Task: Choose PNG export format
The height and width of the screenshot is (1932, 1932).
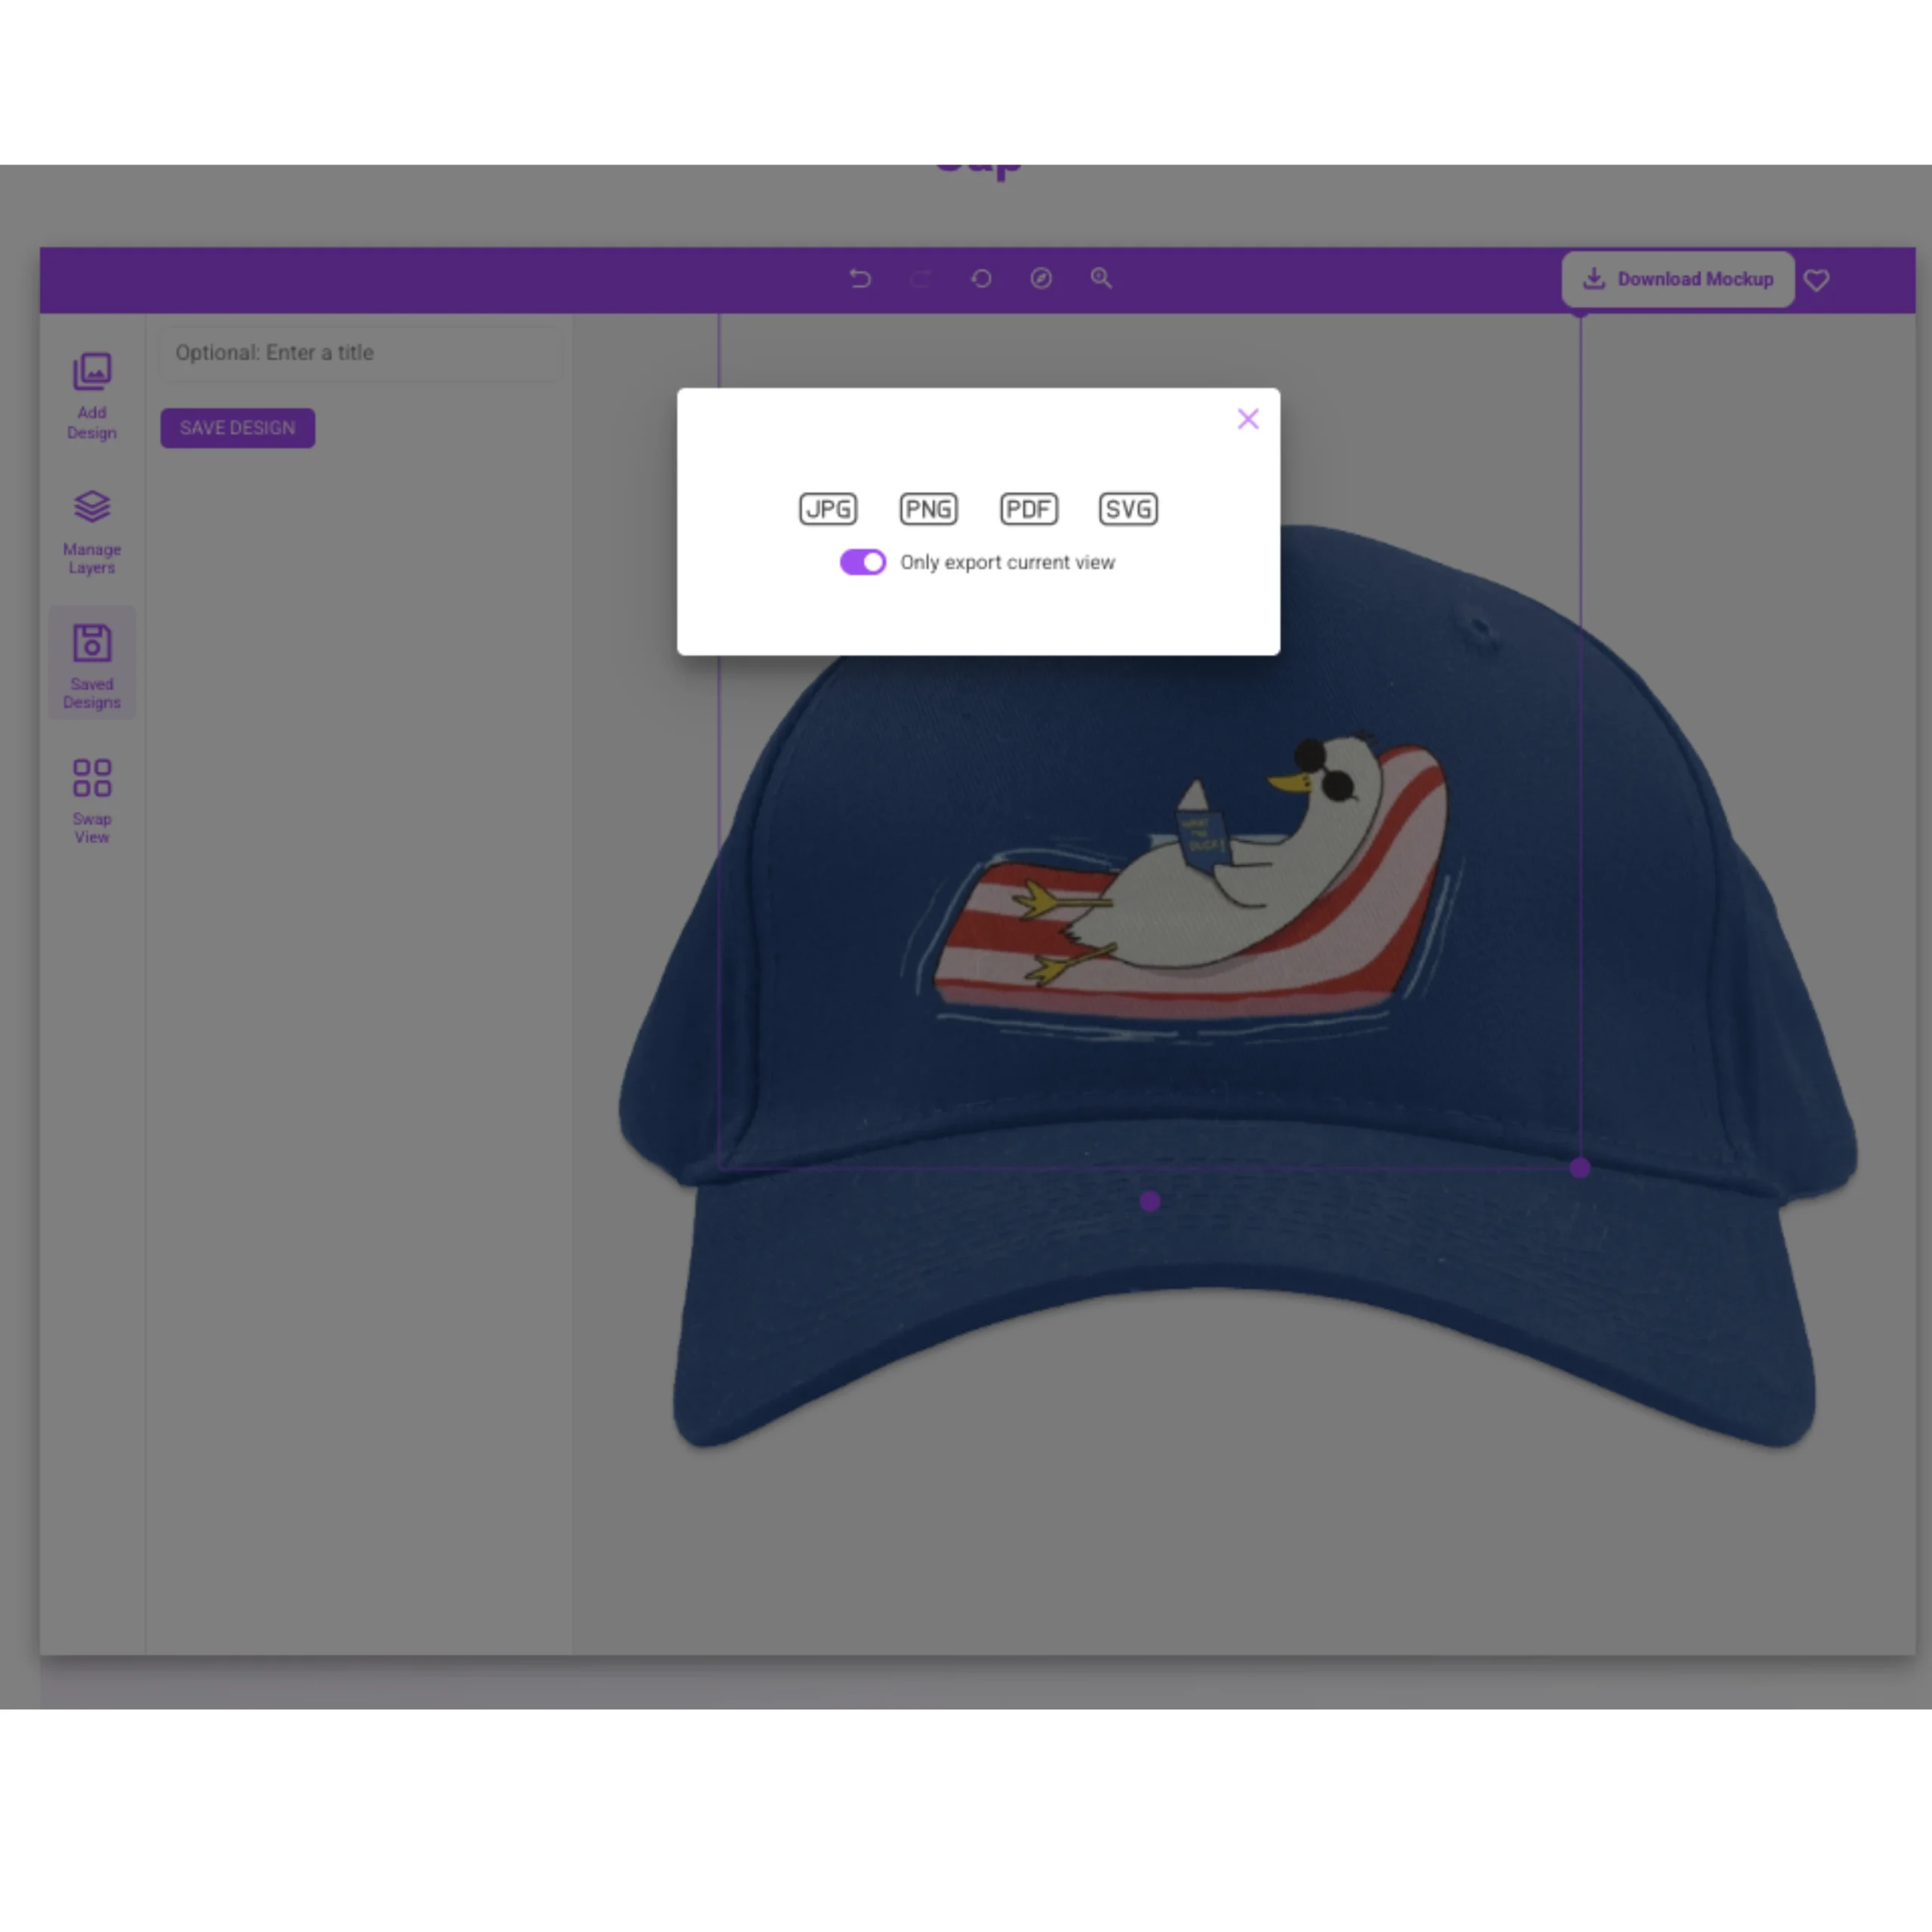Action: (x=928, y=509)
